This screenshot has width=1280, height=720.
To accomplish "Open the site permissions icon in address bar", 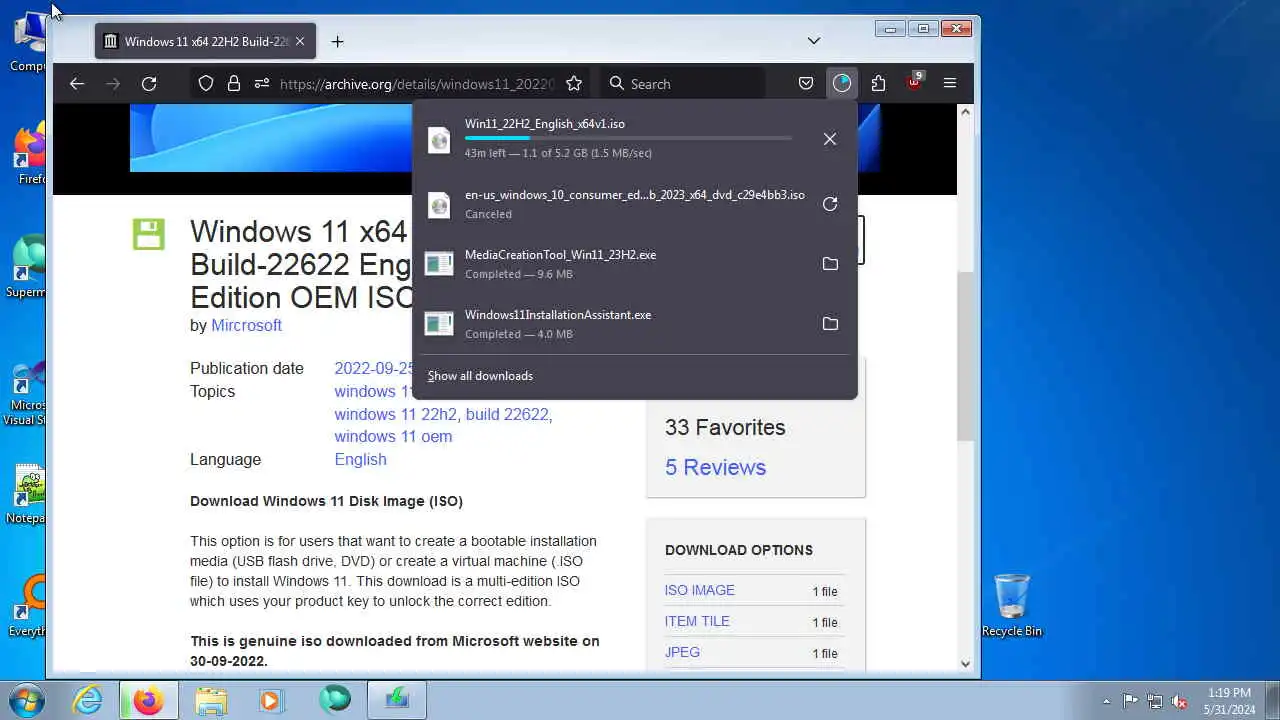I will coord(262,84).
